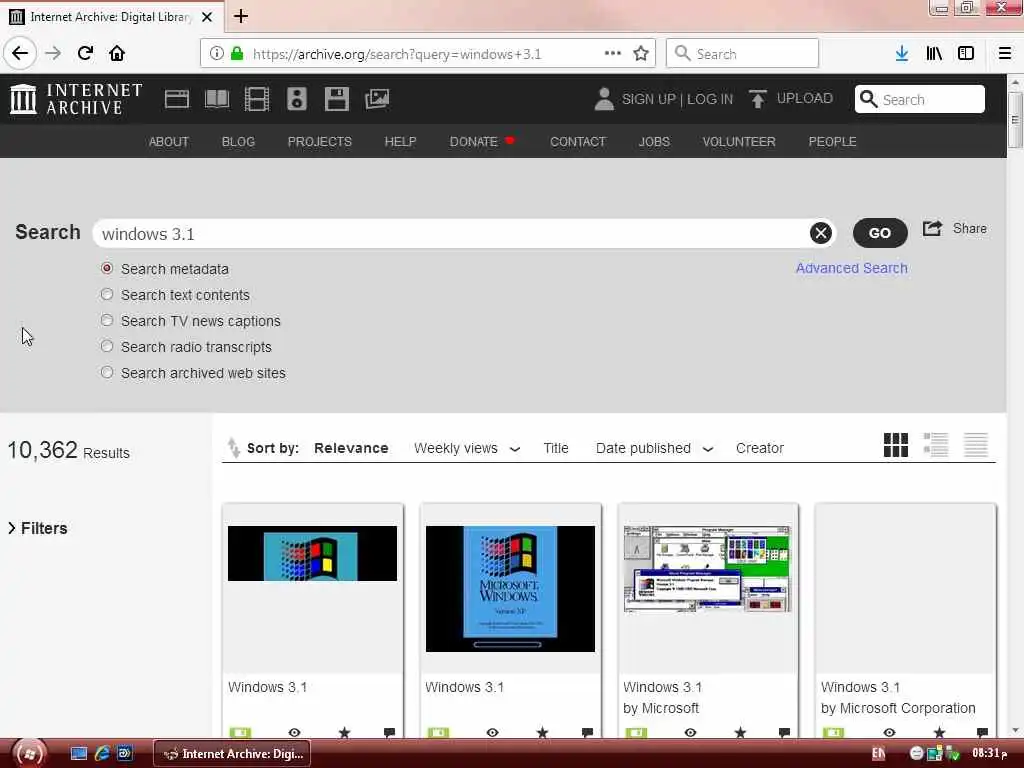1024x768 pixels.
Task: Switch to detailed list view
Action: pyautogui.click(x=936, y=445)
